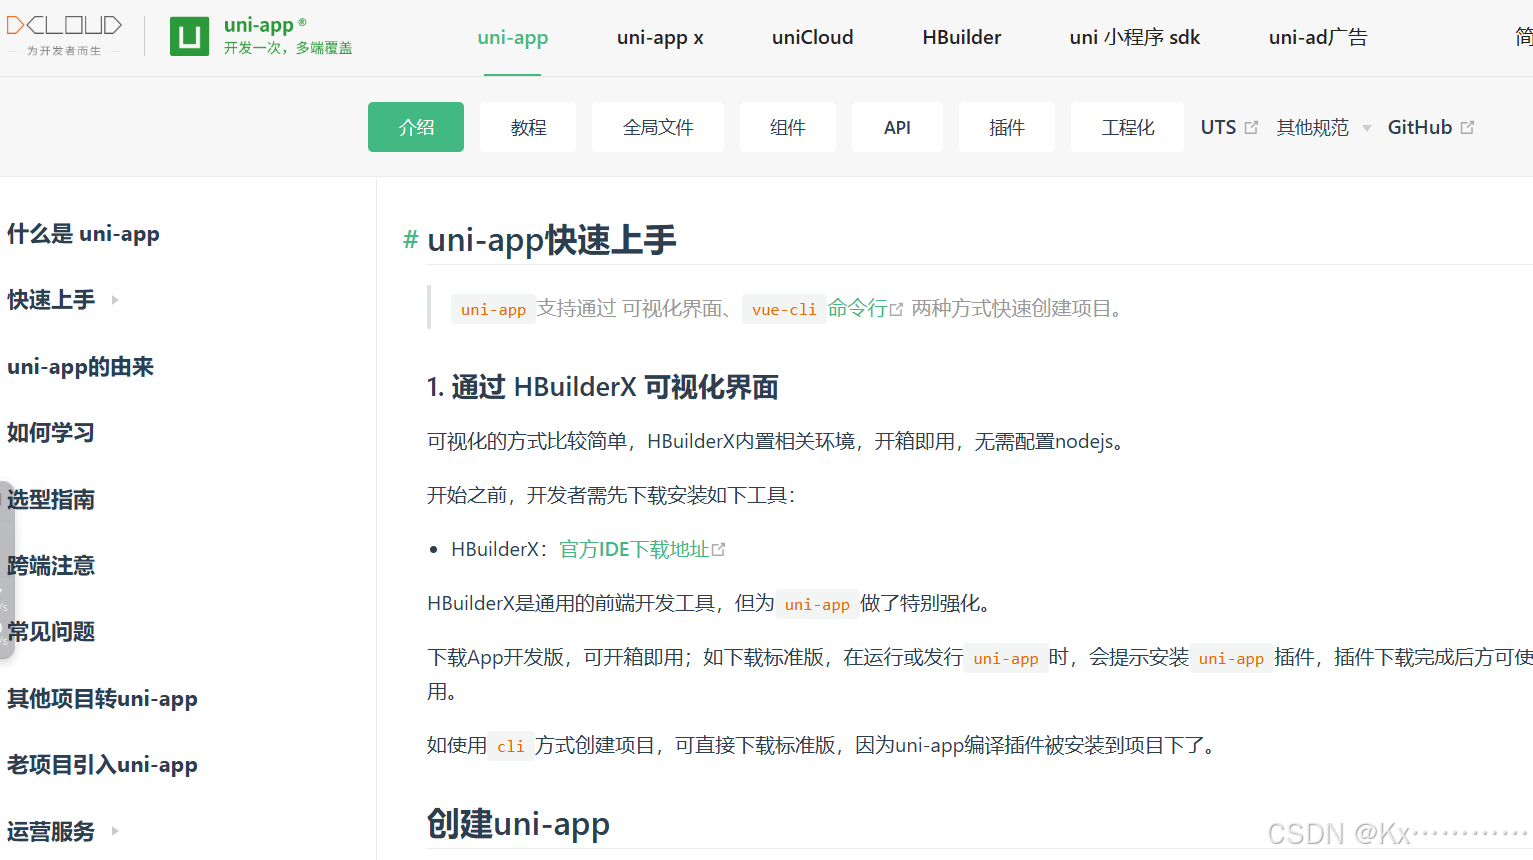The width and height of the screenshot is (1533, 860).
Task: Follow the 命令行 link
Action: click(x=865, y=309)
